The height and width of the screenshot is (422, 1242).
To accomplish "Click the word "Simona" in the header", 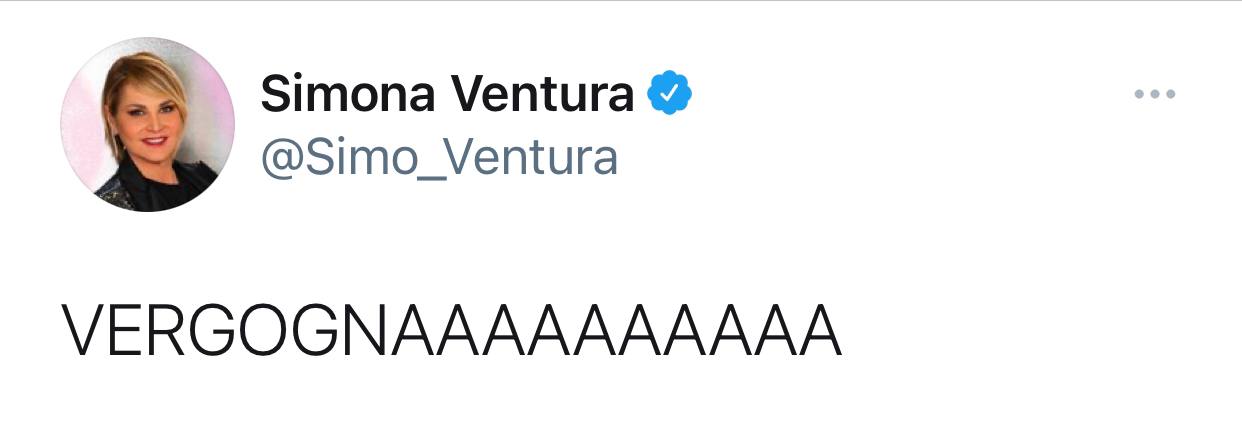I will tap(348, 95).
